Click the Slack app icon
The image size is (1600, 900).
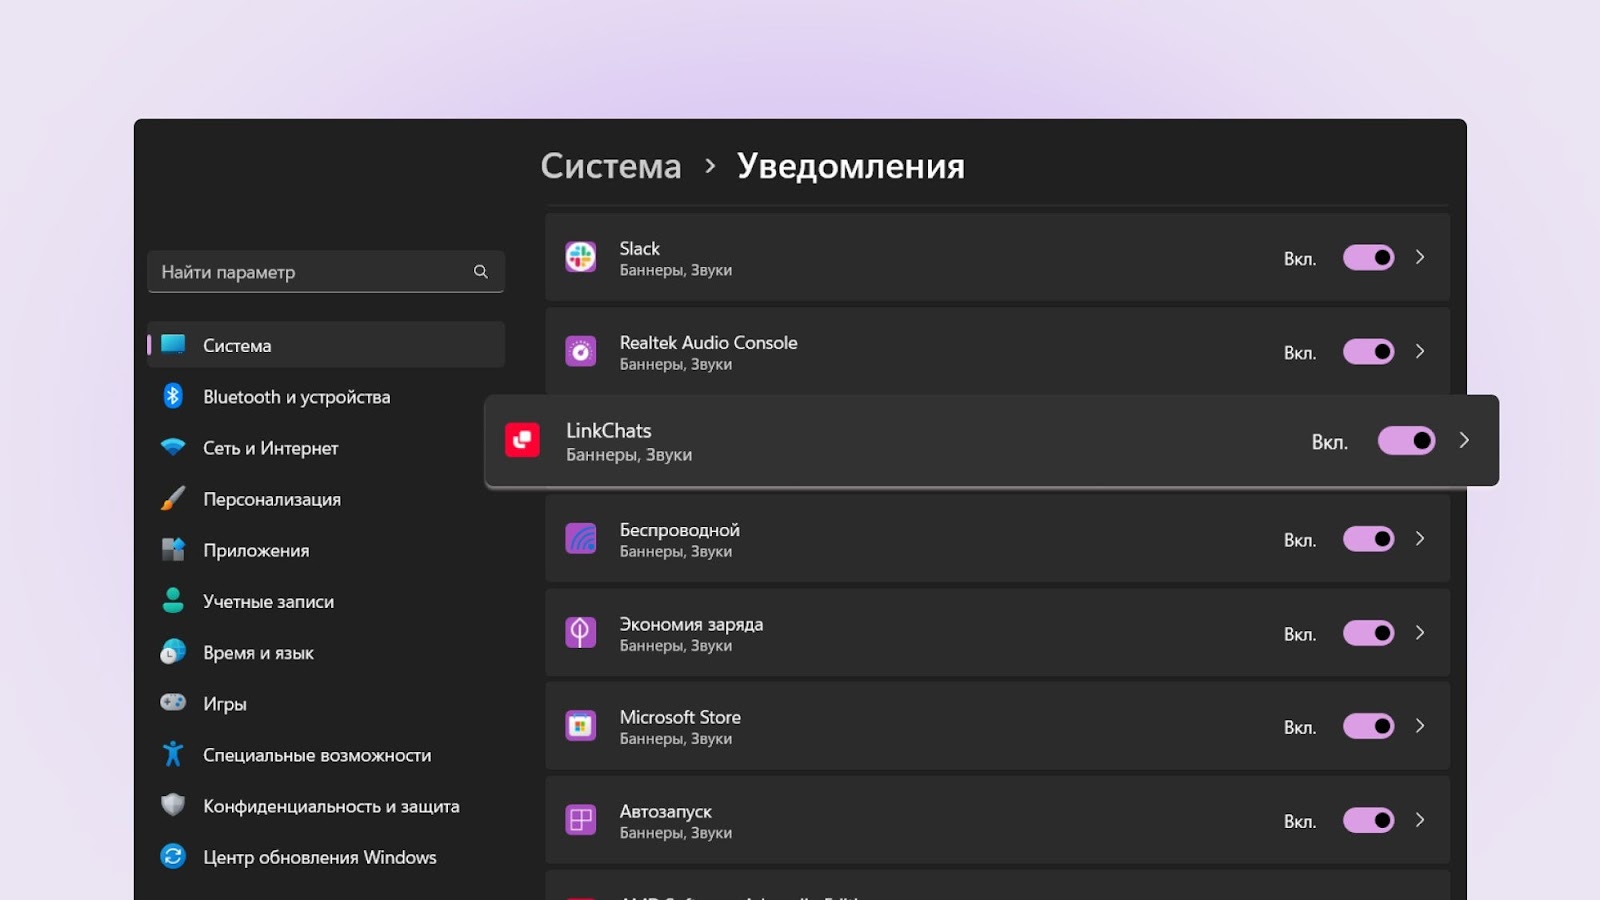[x=580, y=257]
